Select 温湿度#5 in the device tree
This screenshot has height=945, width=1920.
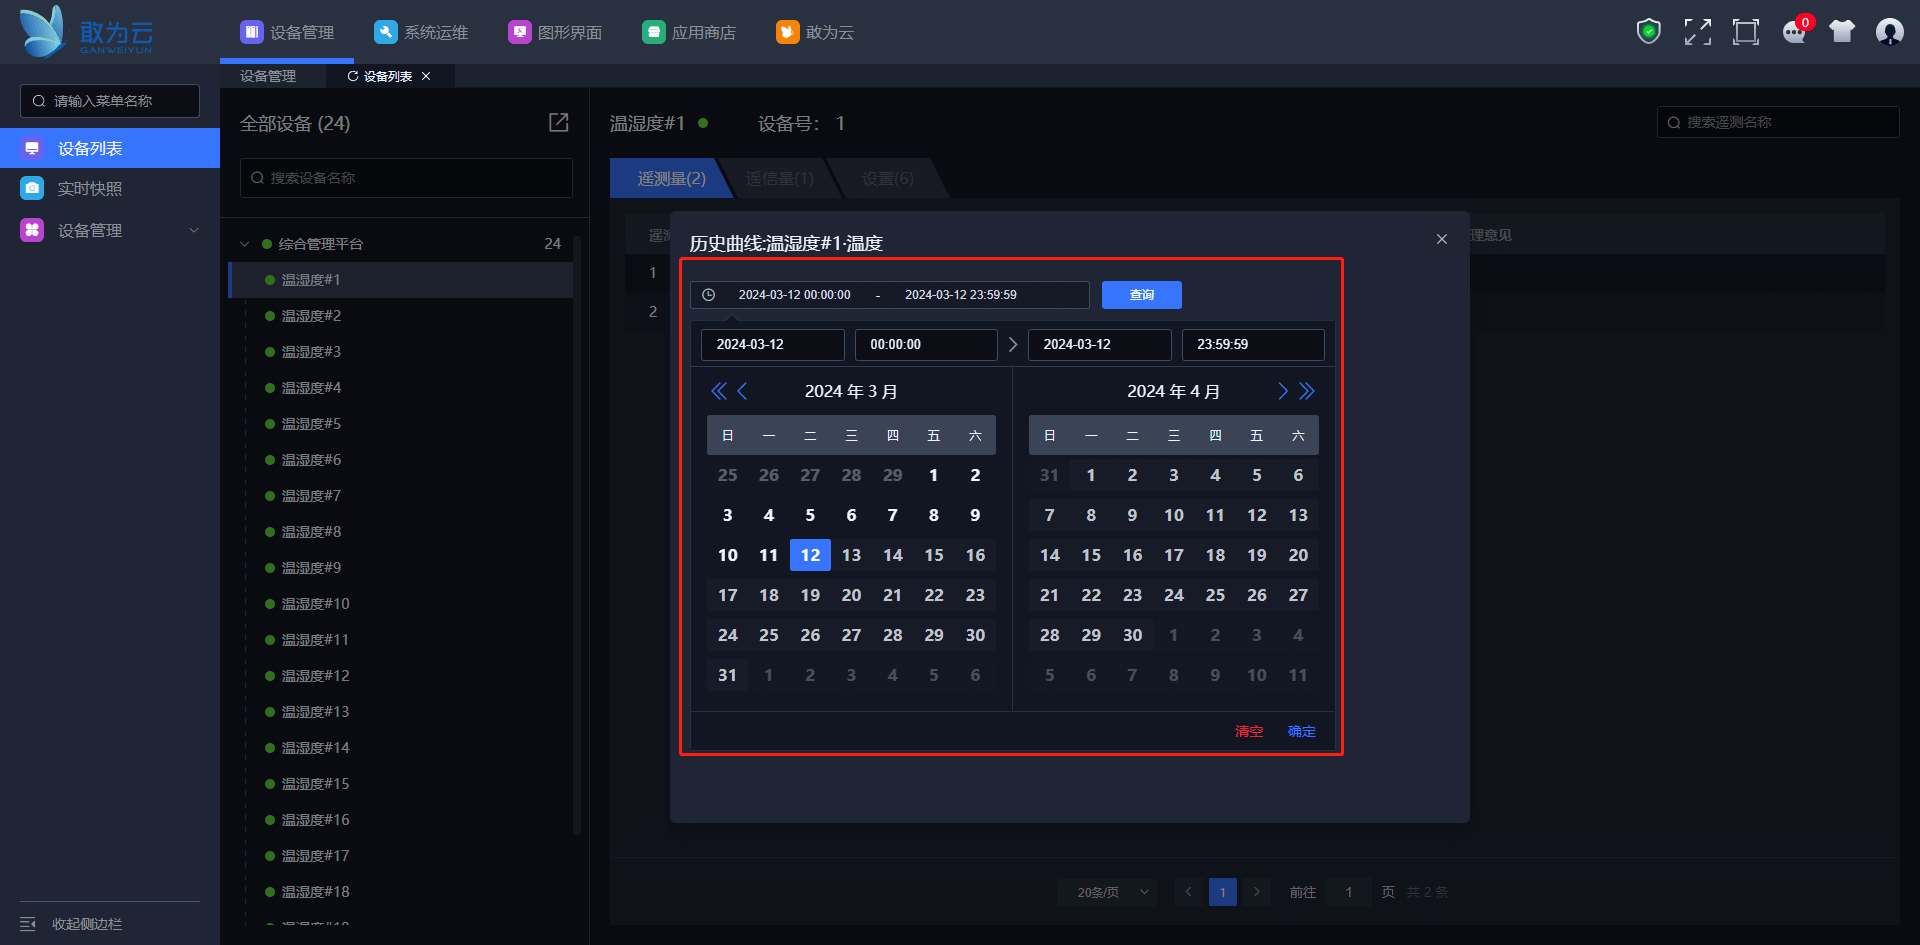311,424
